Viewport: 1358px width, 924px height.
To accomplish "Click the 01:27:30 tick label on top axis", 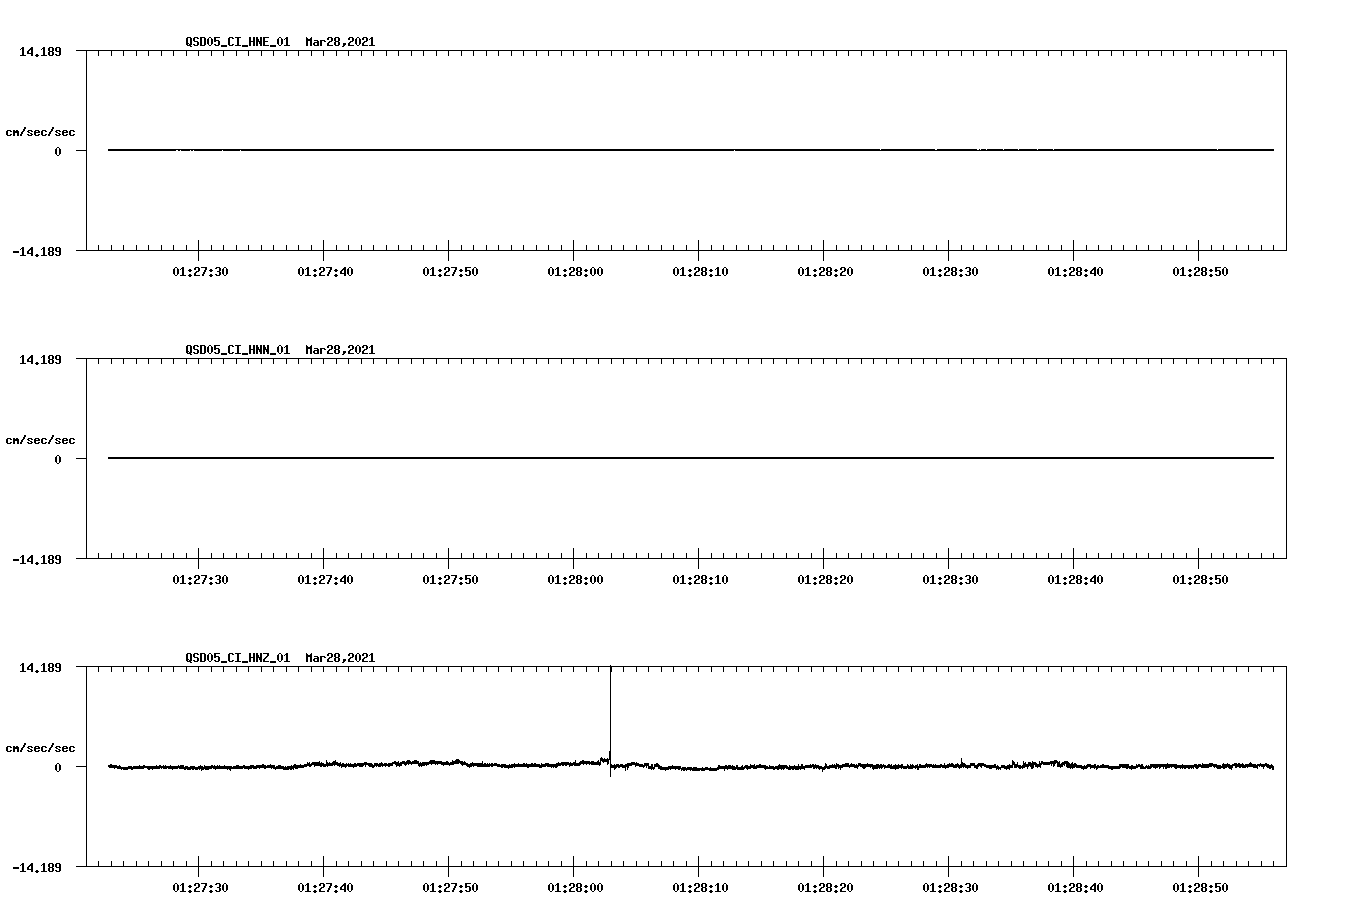I will [x=199, y=269].
